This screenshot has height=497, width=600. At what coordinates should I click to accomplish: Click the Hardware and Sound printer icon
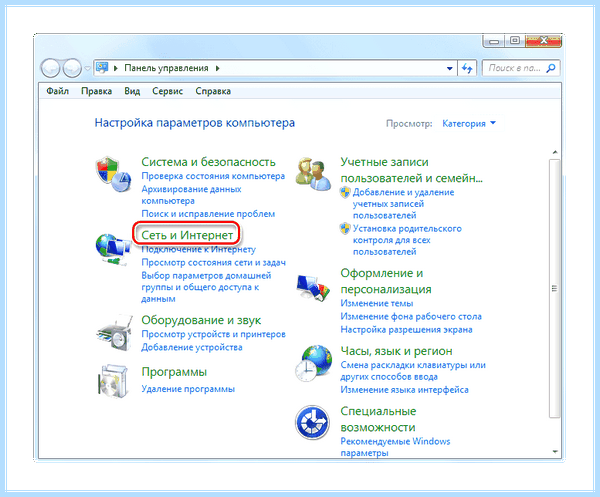[x=114, y=332]
